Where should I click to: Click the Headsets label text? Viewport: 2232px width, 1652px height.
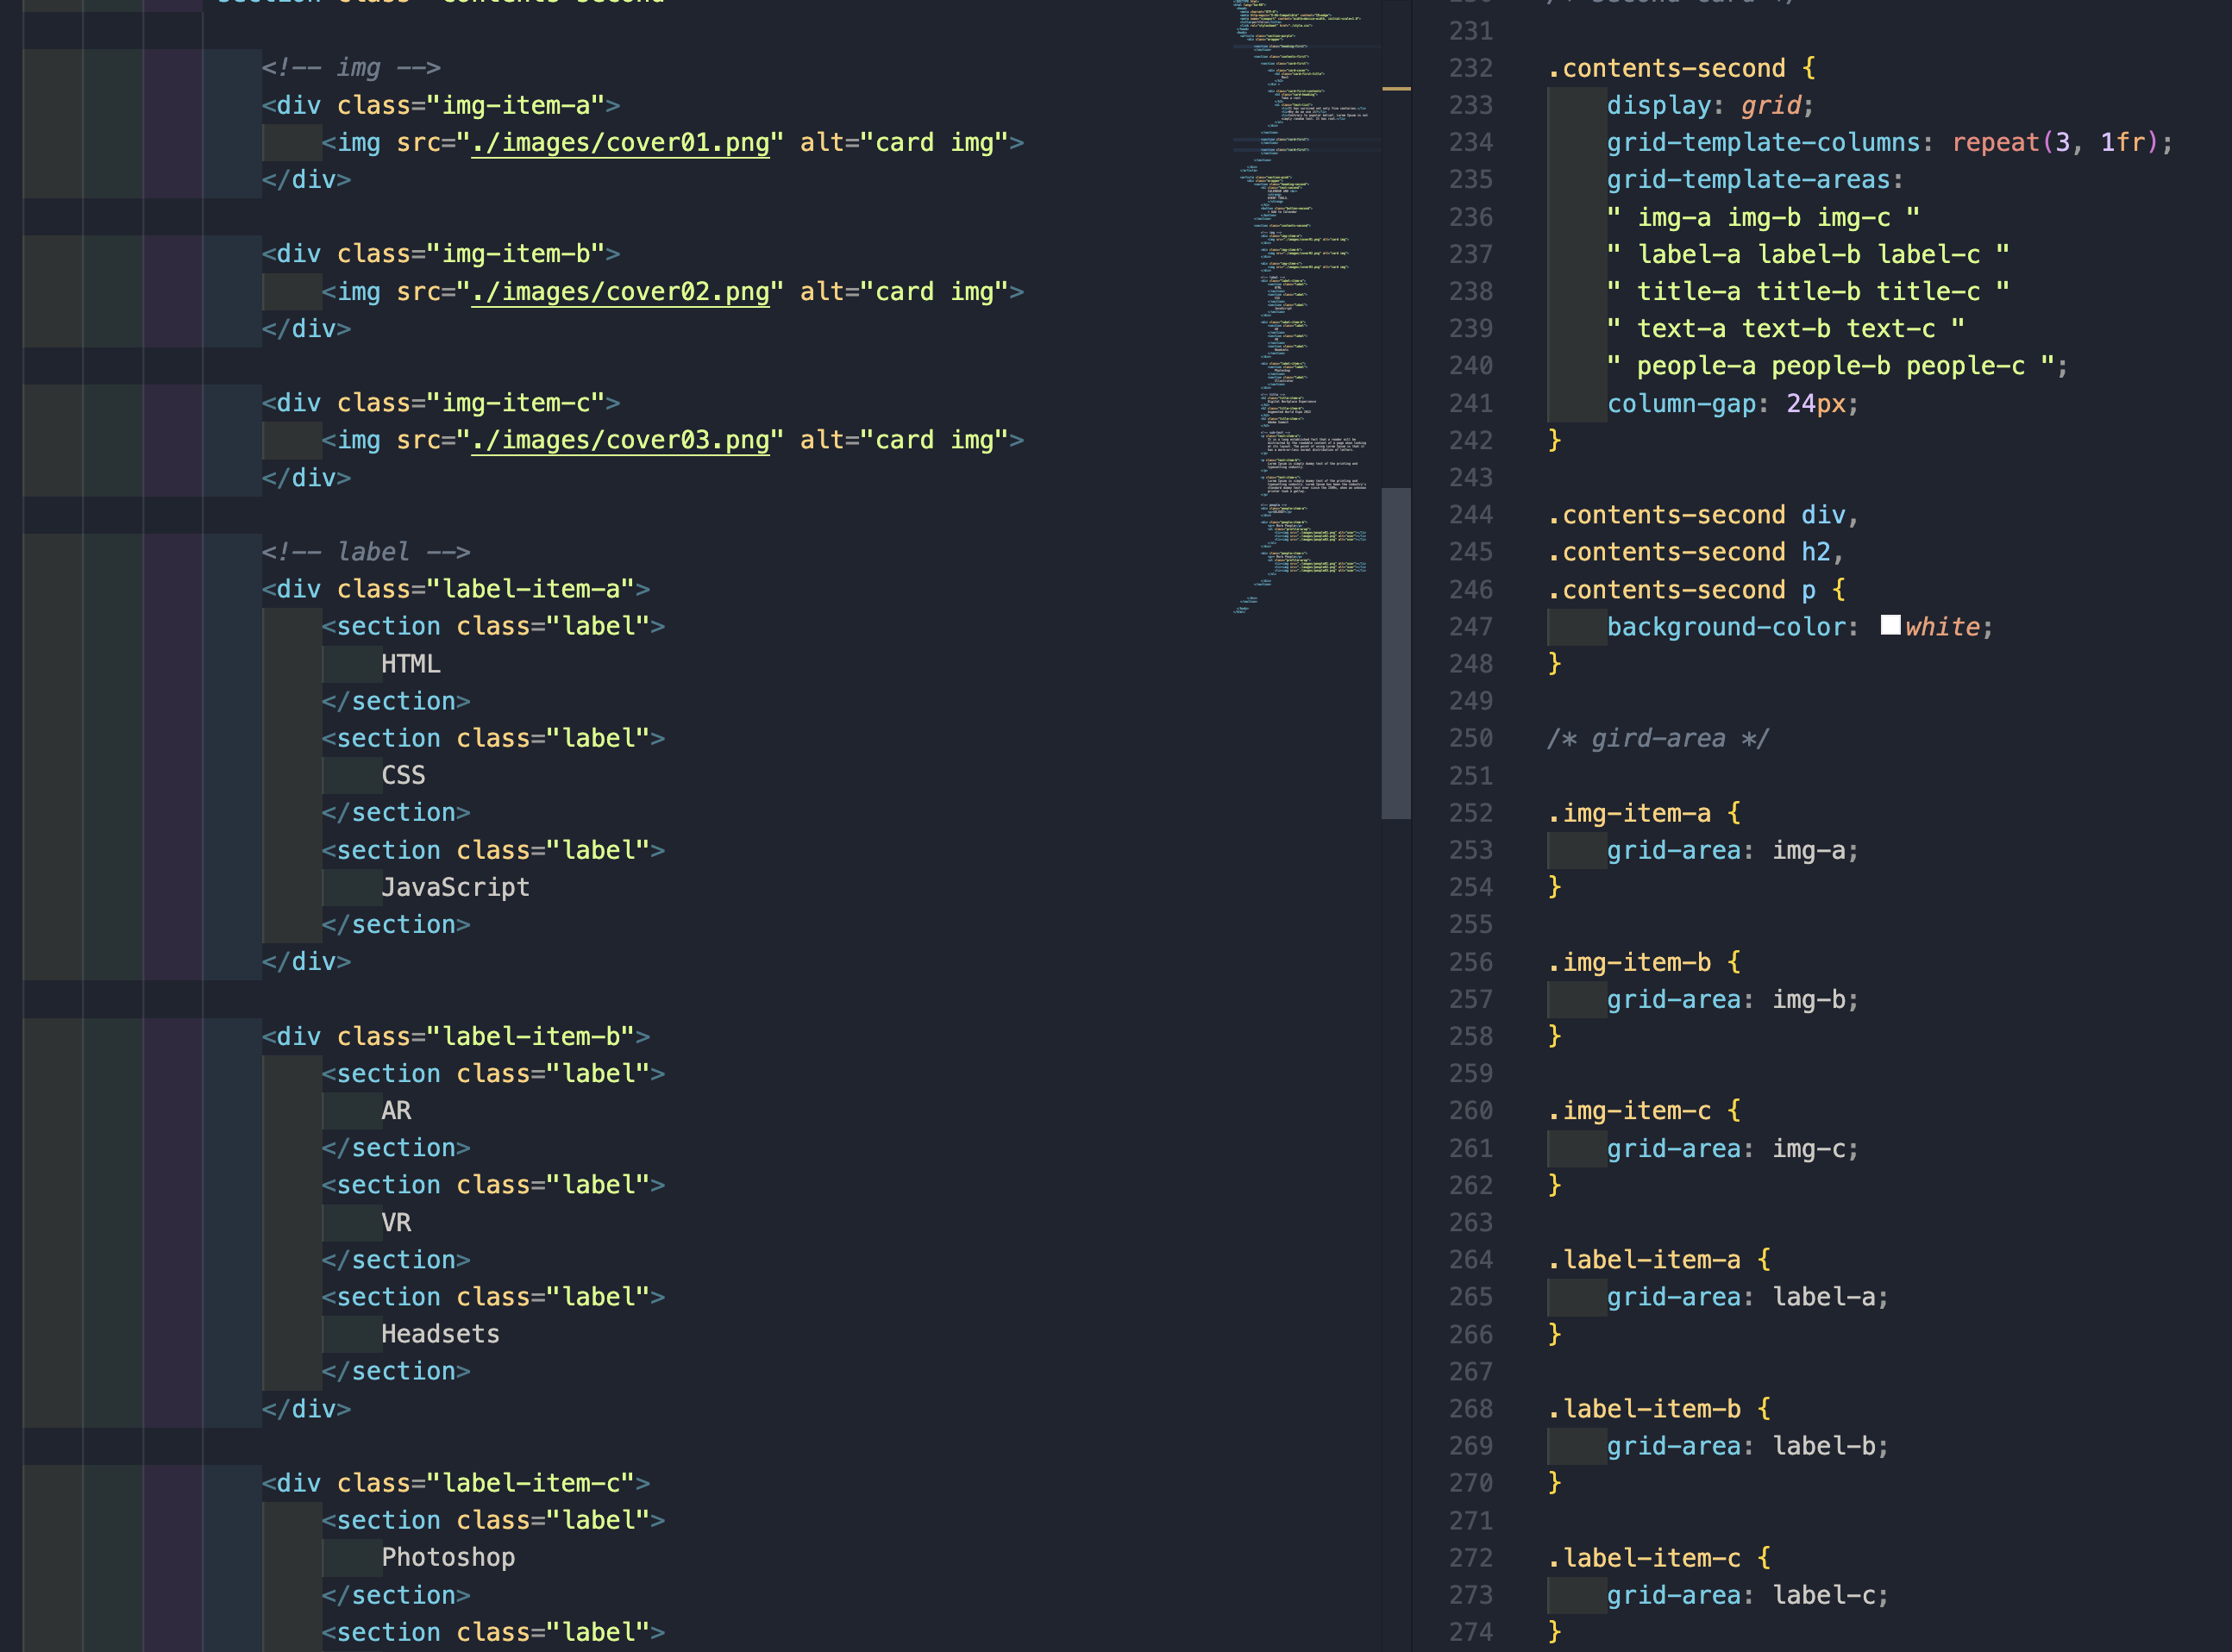(440, 1335)
